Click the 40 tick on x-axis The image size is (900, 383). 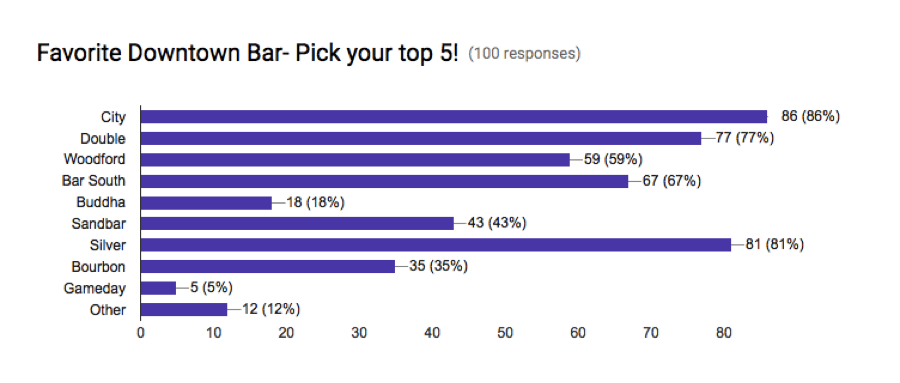(432, 333)
